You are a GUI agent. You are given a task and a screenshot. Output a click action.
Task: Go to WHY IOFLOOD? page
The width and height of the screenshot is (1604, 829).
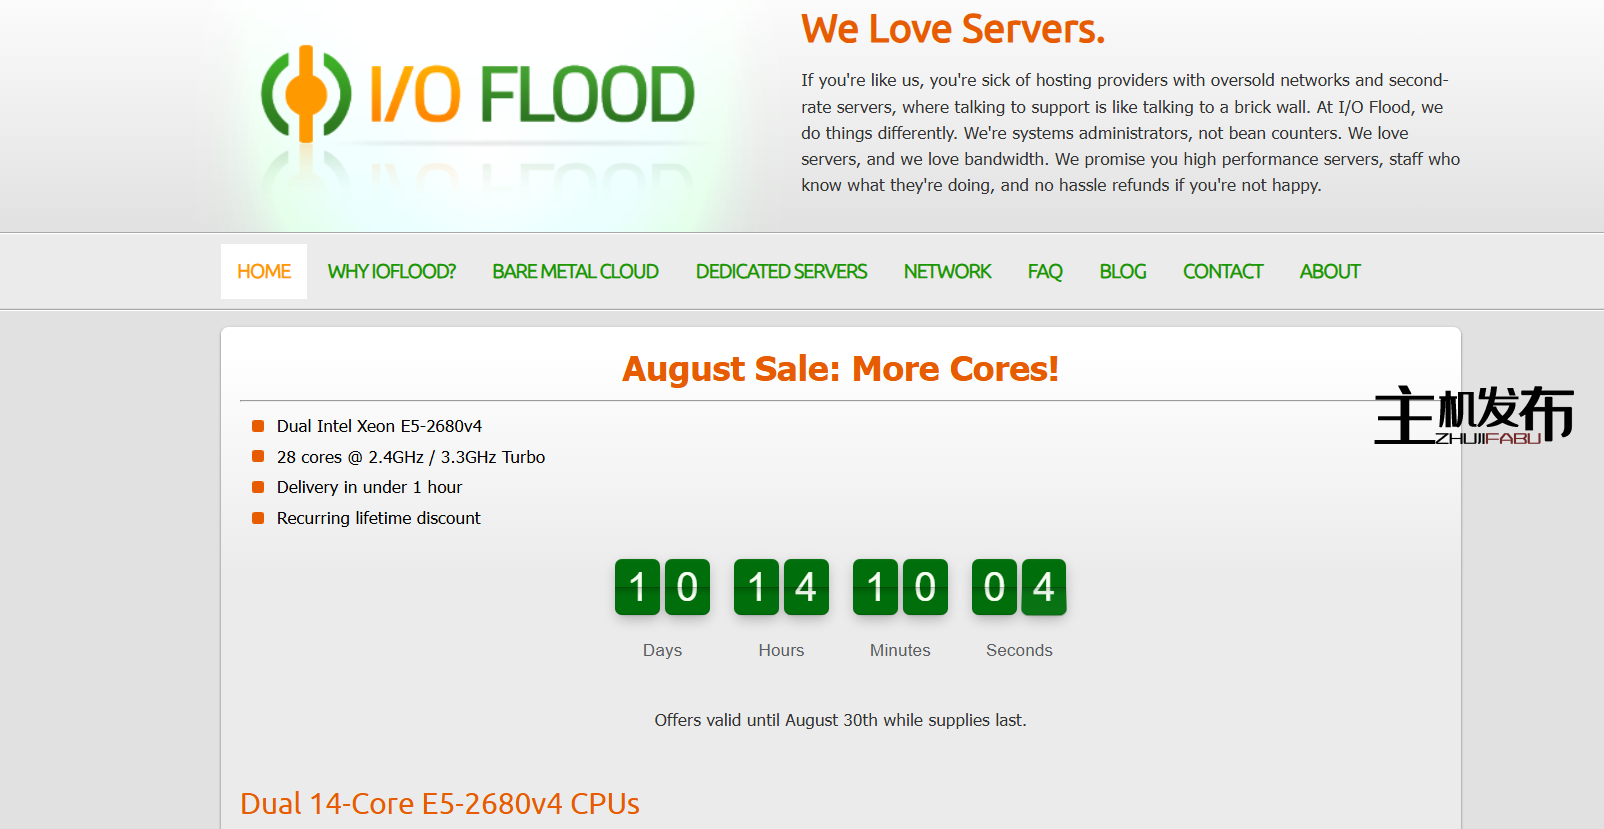pos(392,271)
